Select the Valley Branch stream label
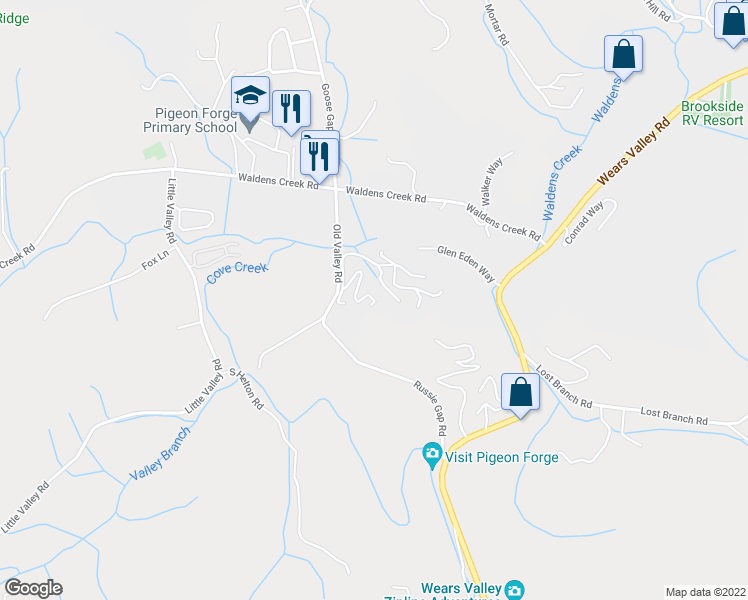 (160, 454)
